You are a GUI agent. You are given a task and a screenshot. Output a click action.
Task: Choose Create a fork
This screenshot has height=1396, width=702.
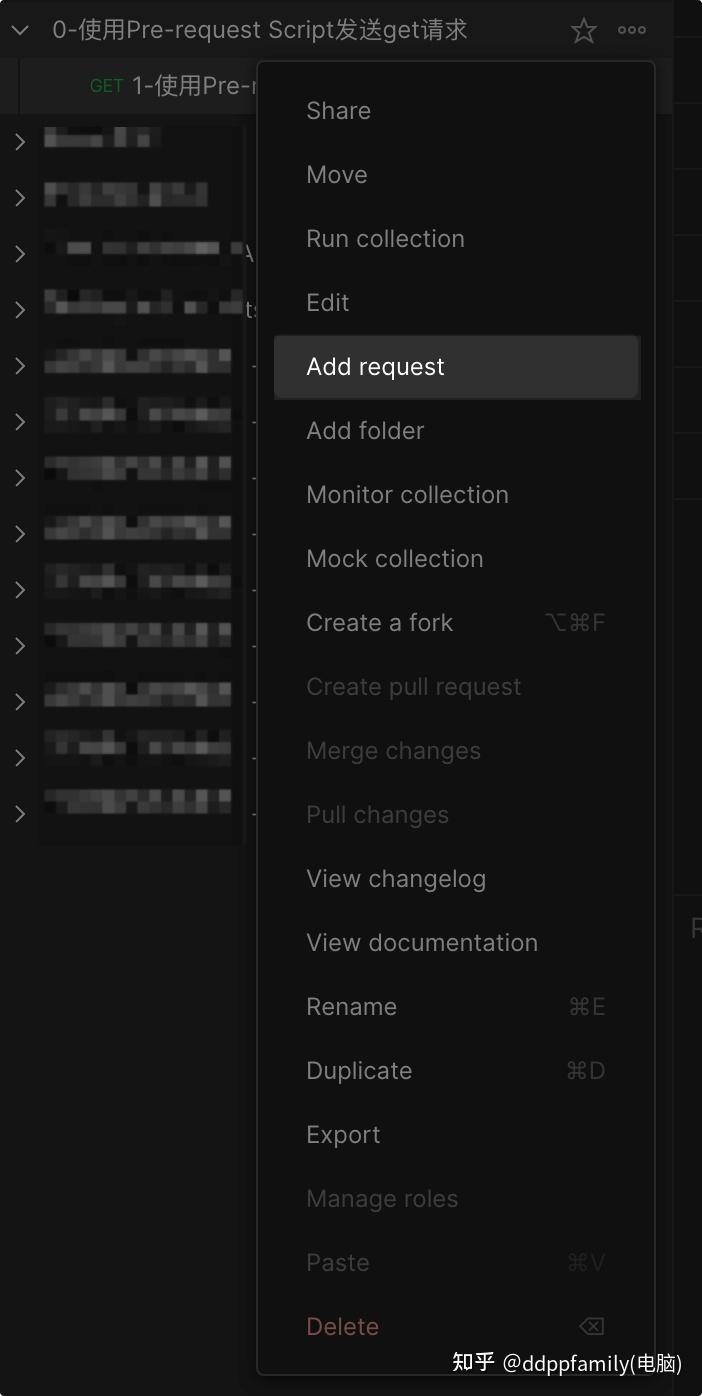click(x=379, y=623)
